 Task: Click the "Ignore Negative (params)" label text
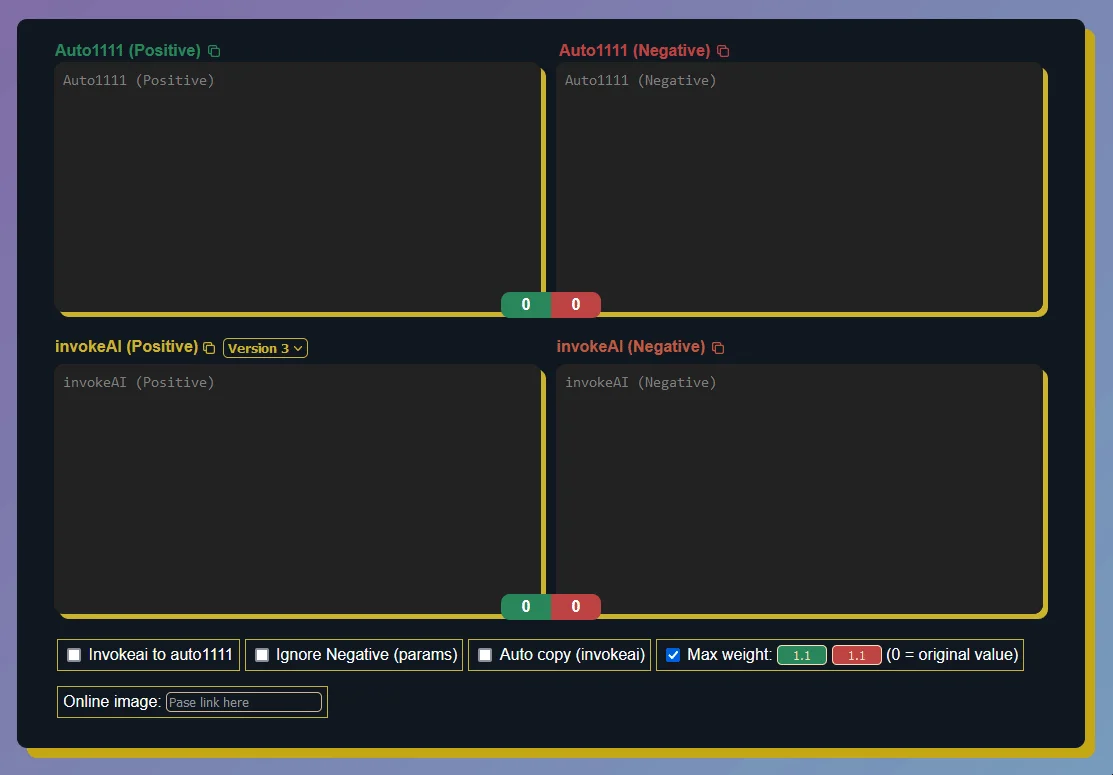point(366,654)
